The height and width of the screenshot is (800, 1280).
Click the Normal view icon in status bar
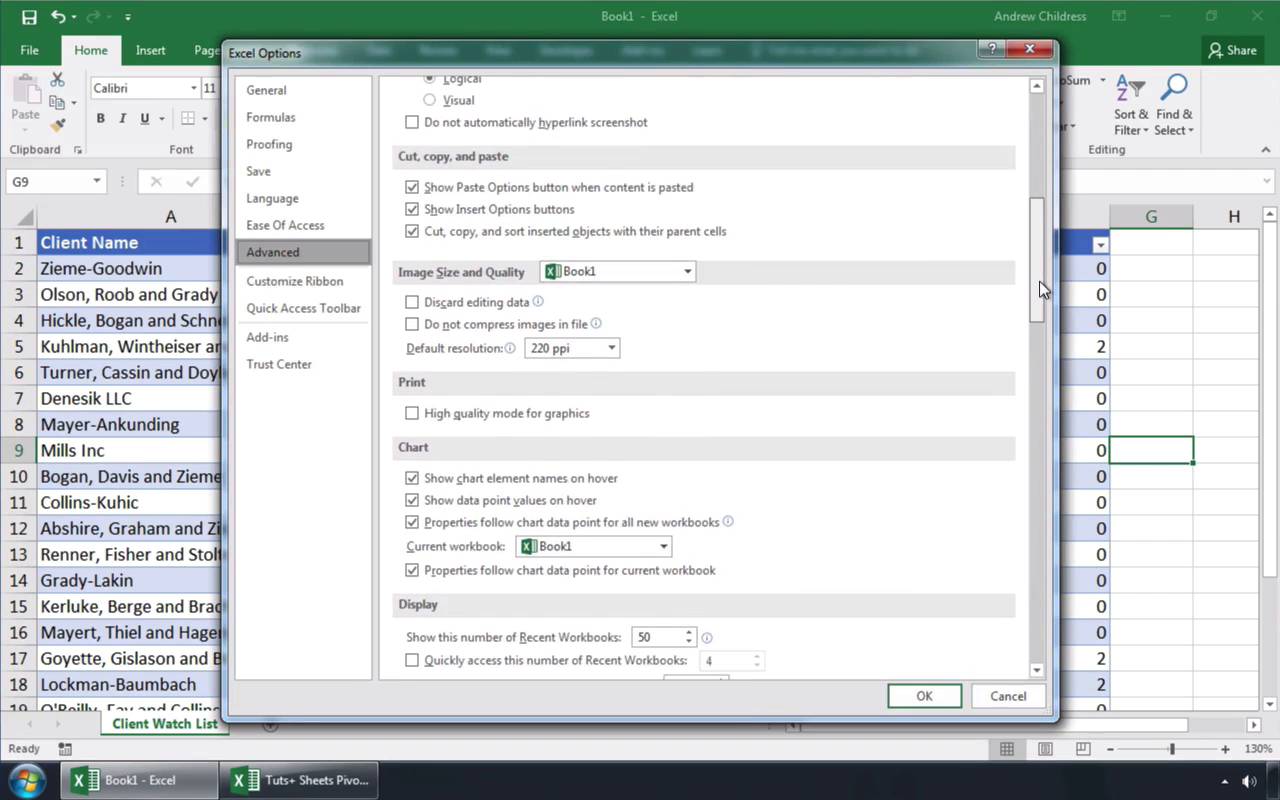[x=1007, y=749]
